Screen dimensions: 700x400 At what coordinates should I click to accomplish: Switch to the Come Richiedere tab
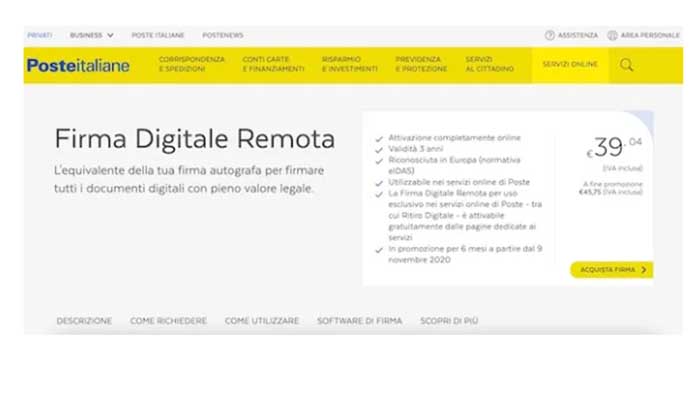pos(168,321)
